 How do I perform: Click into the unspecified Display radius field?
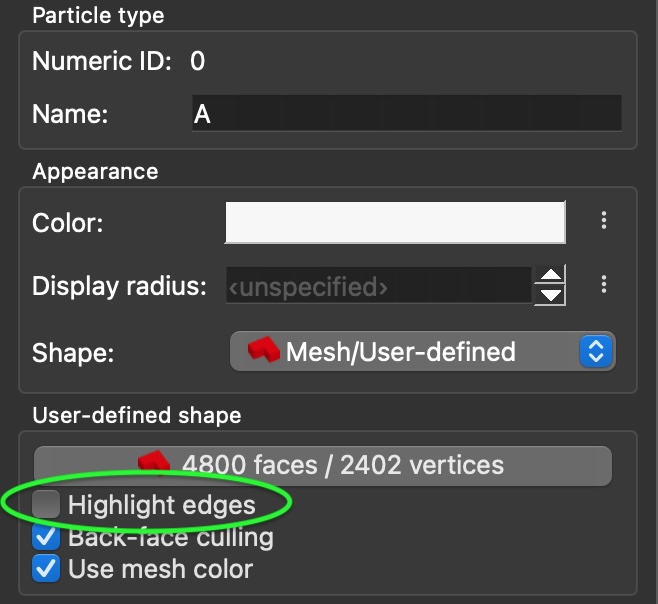tap(379, 285)
